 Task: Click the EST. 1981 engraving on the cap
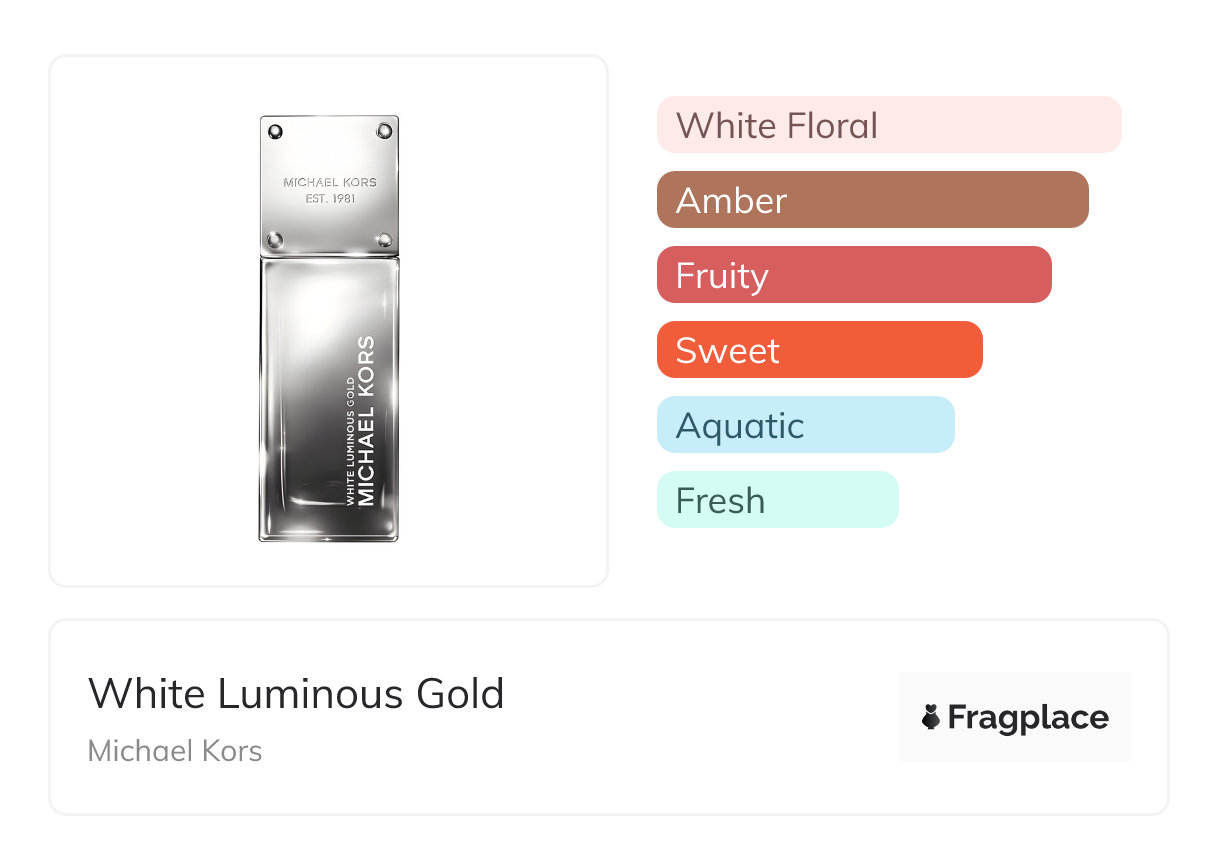coord(330,198)
